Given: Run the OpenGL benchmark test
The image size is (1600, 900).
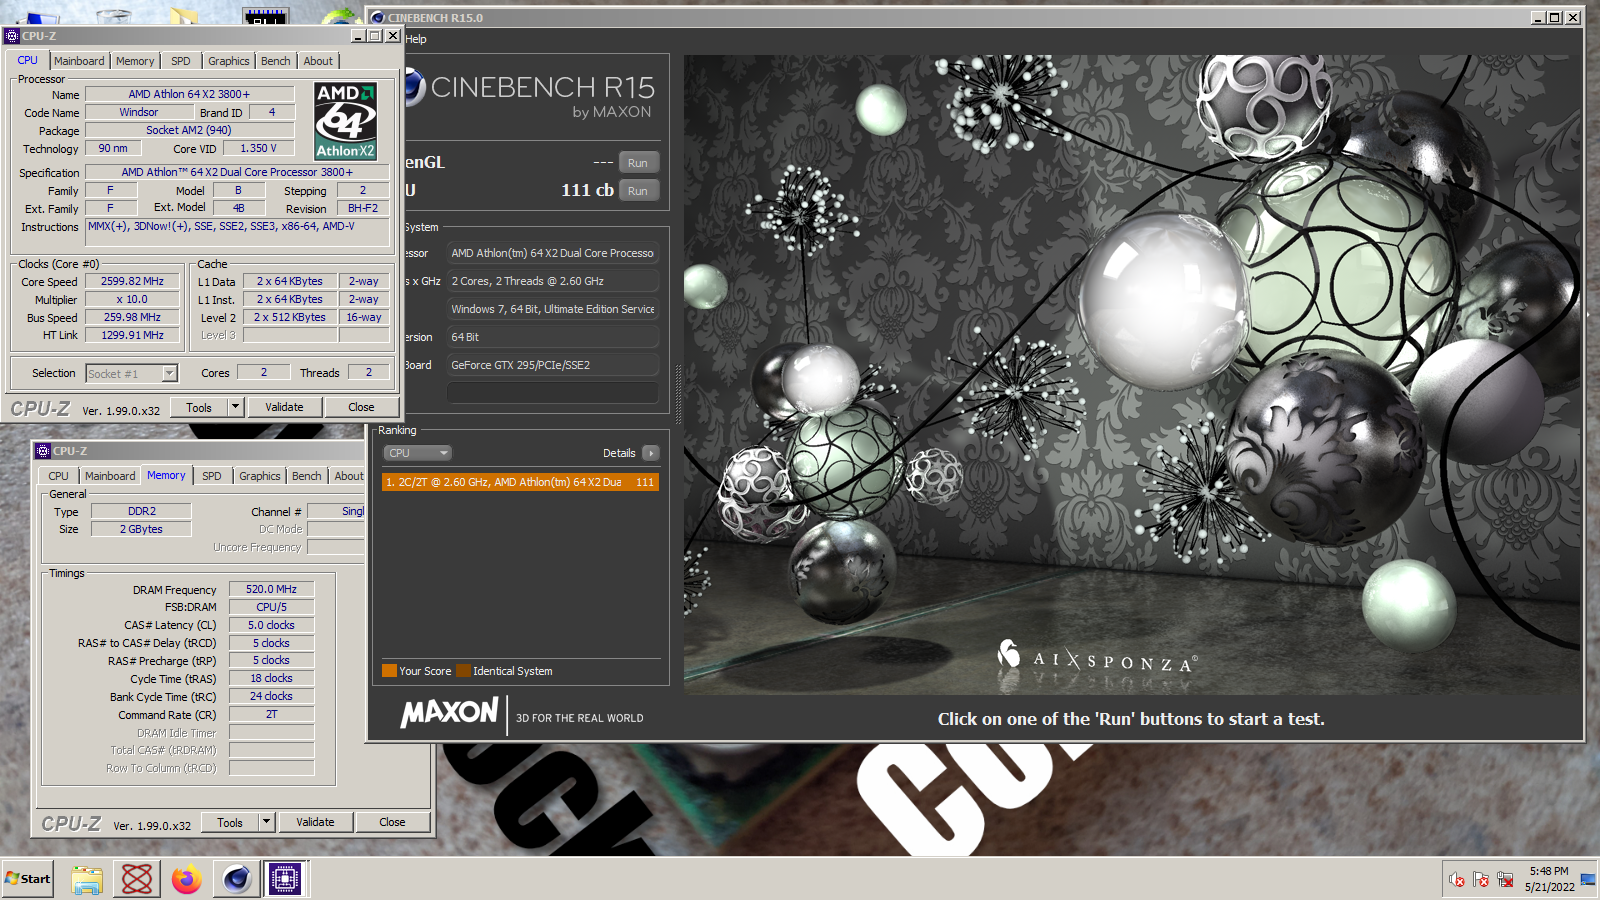Looking at the screenshot, I should pos(638,163).
